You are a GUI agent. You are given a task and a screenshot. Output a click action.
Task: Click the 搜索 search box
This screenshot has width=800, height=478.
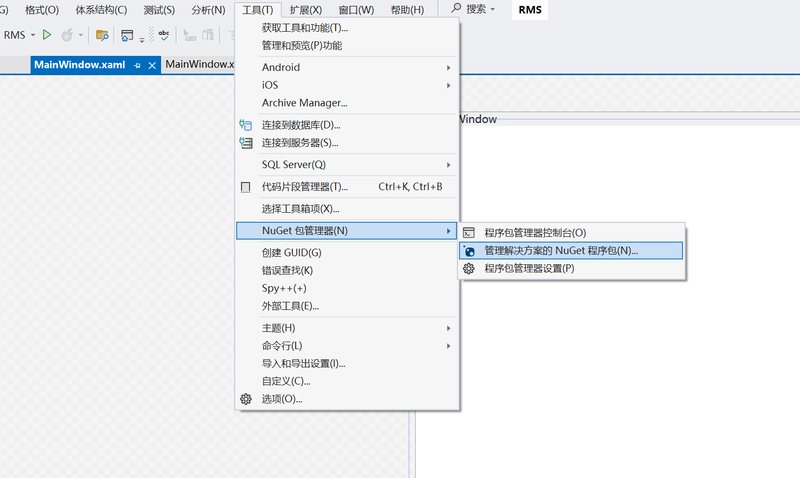(474, 9)
